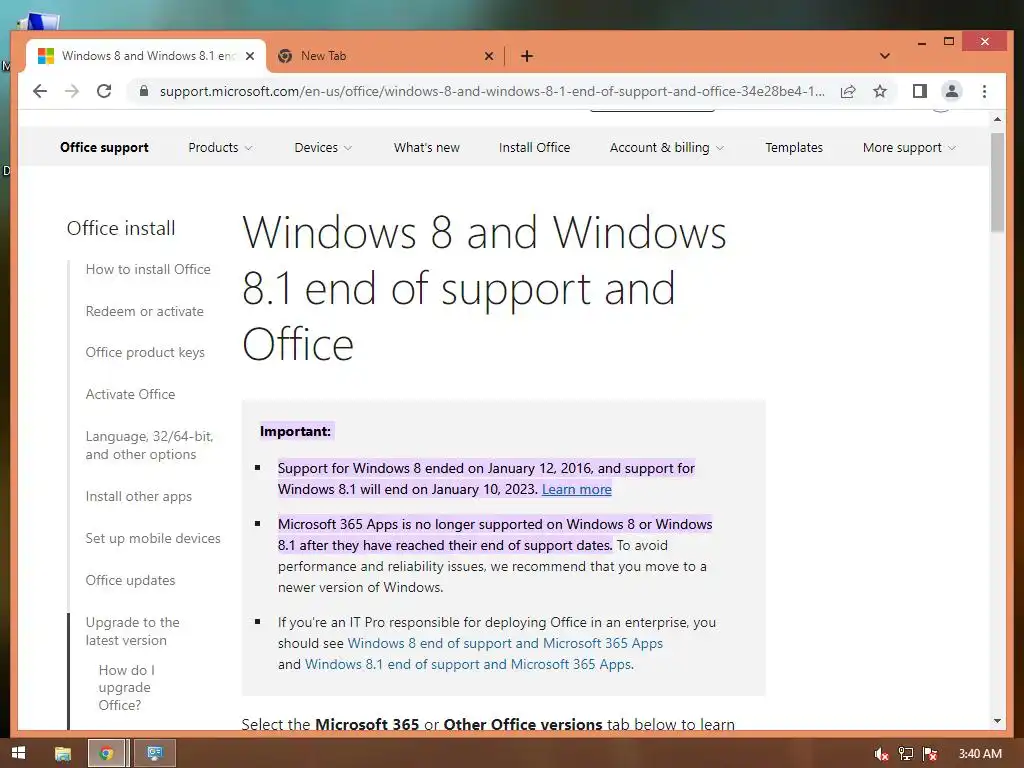The image size is (1024, 768).
Task: Expand the More support menu
Action: [x=908, y=148]
